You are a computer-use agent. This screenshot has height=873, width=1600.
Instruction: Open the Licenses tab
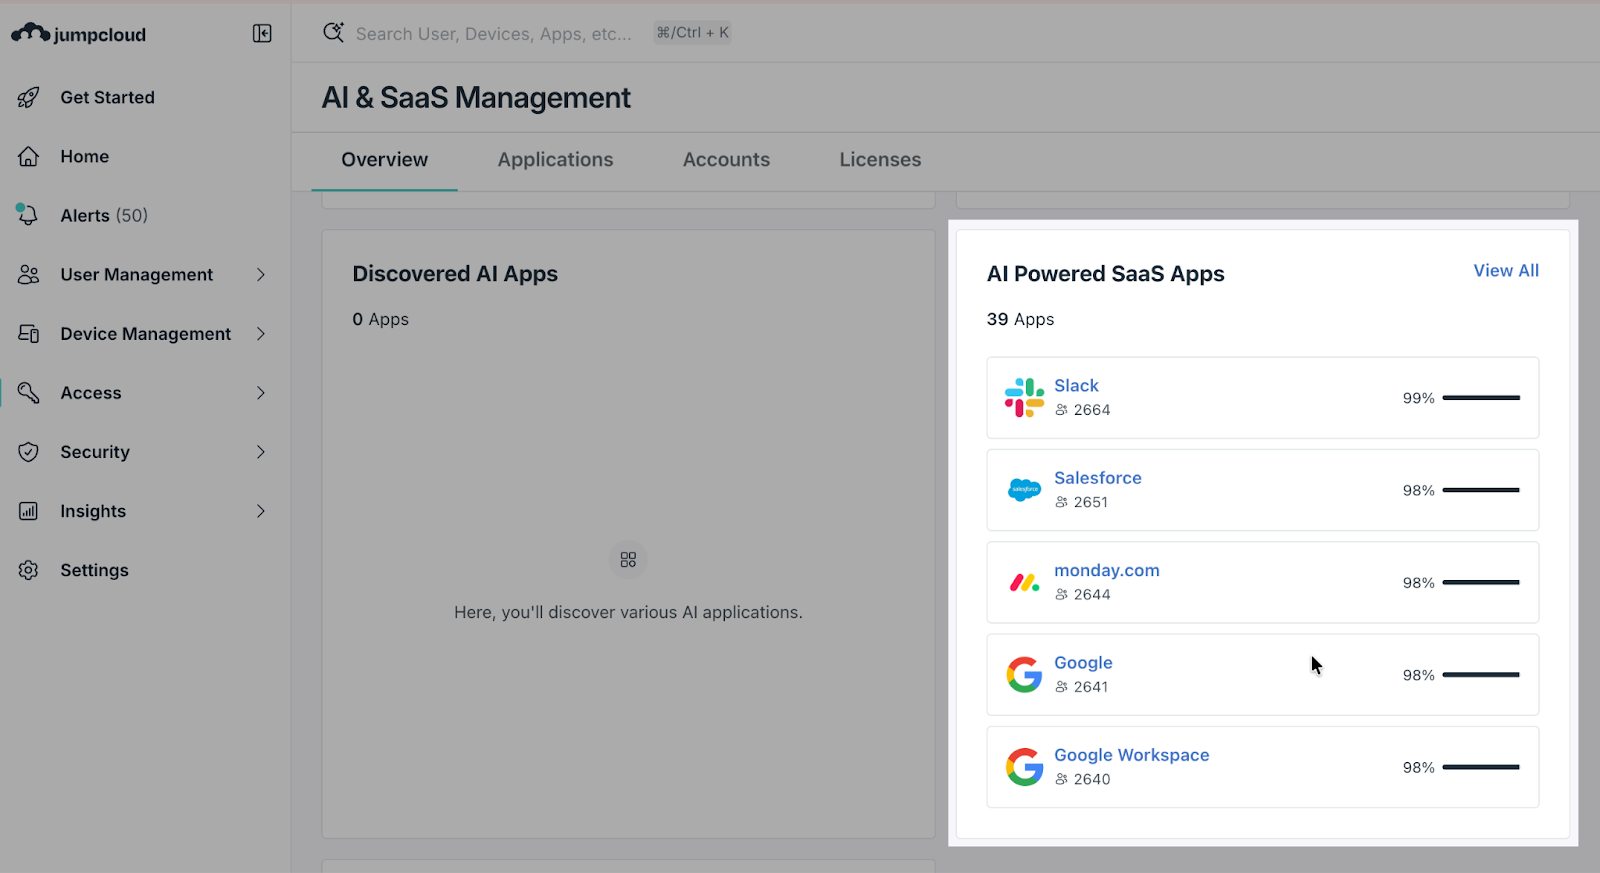click(880, 160)
